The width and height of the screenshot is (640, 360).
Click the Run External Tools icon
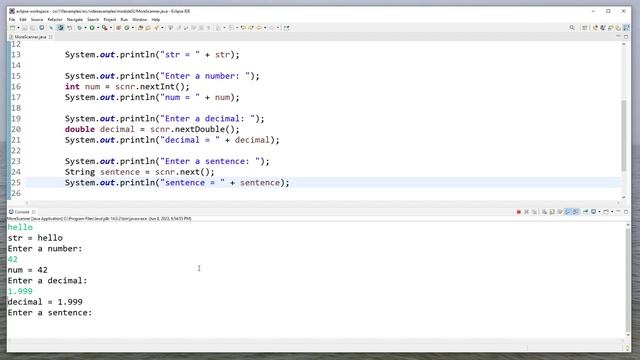coord(104,28)
